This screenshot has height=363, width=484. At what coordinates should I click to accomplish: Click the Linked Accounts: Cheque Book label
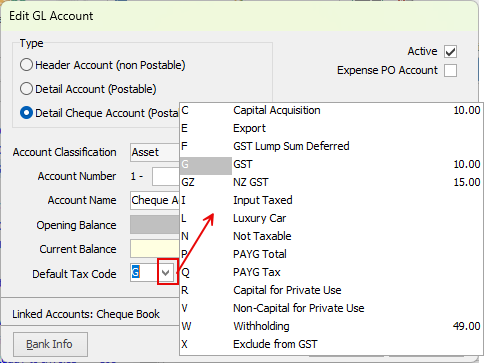point(86,314)
